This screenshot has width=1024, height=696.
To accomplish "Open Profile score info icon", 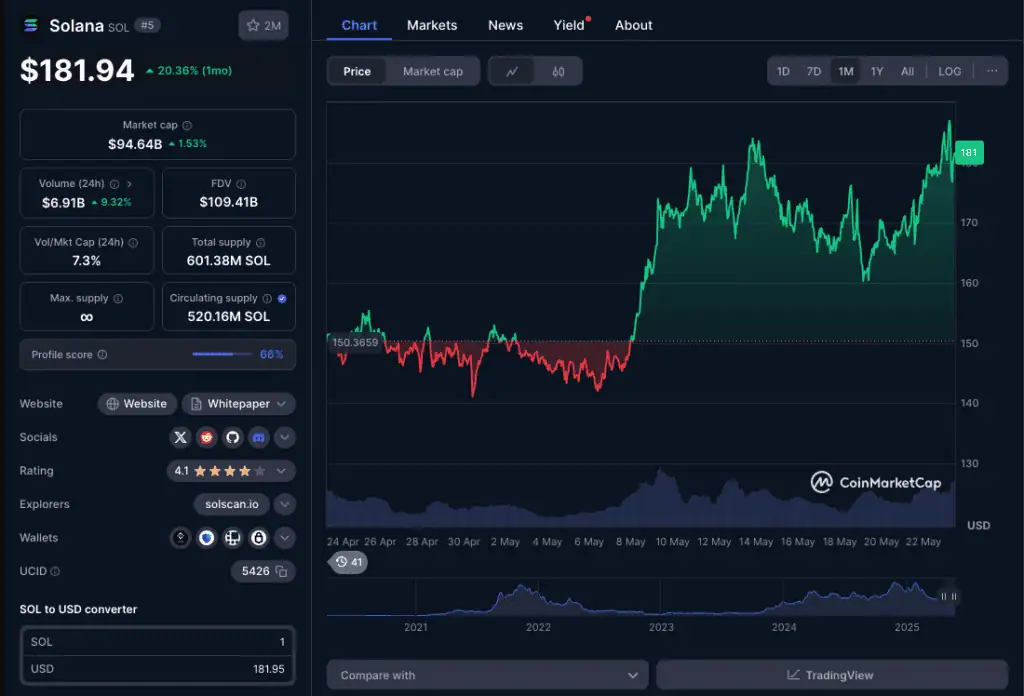I will (x=103, y=355).
